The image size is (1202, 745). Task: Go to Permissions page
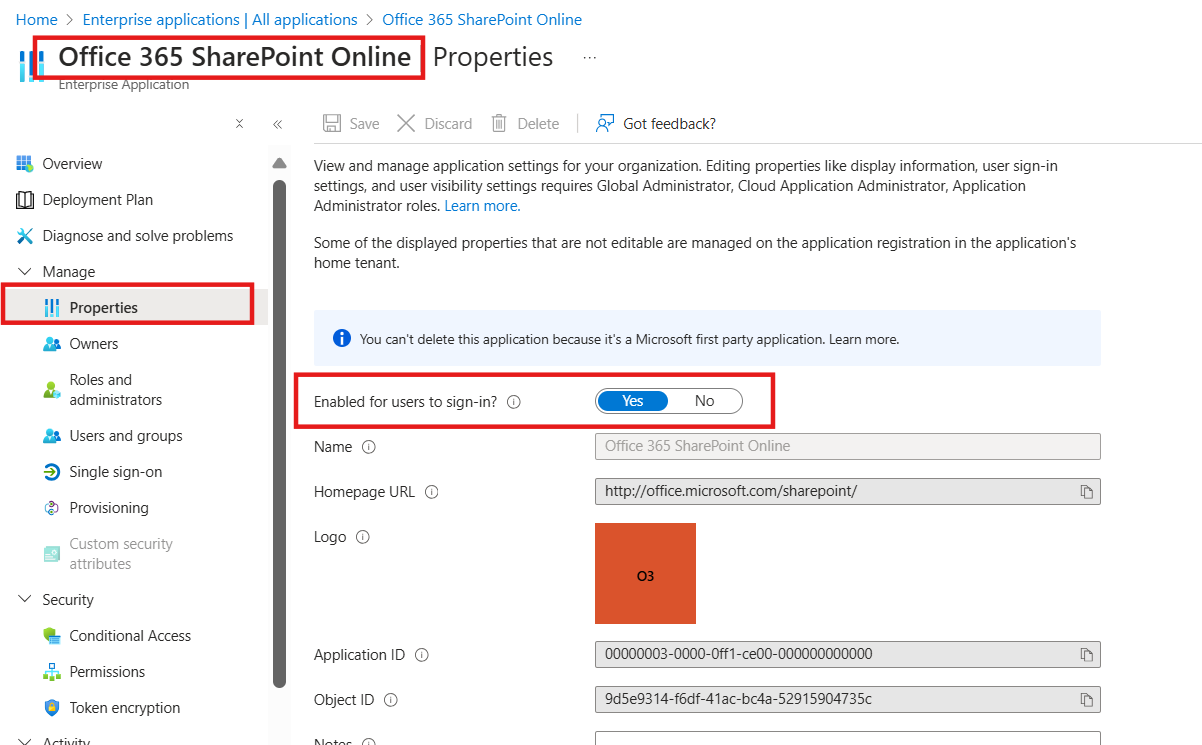click(x=107, y=672)
